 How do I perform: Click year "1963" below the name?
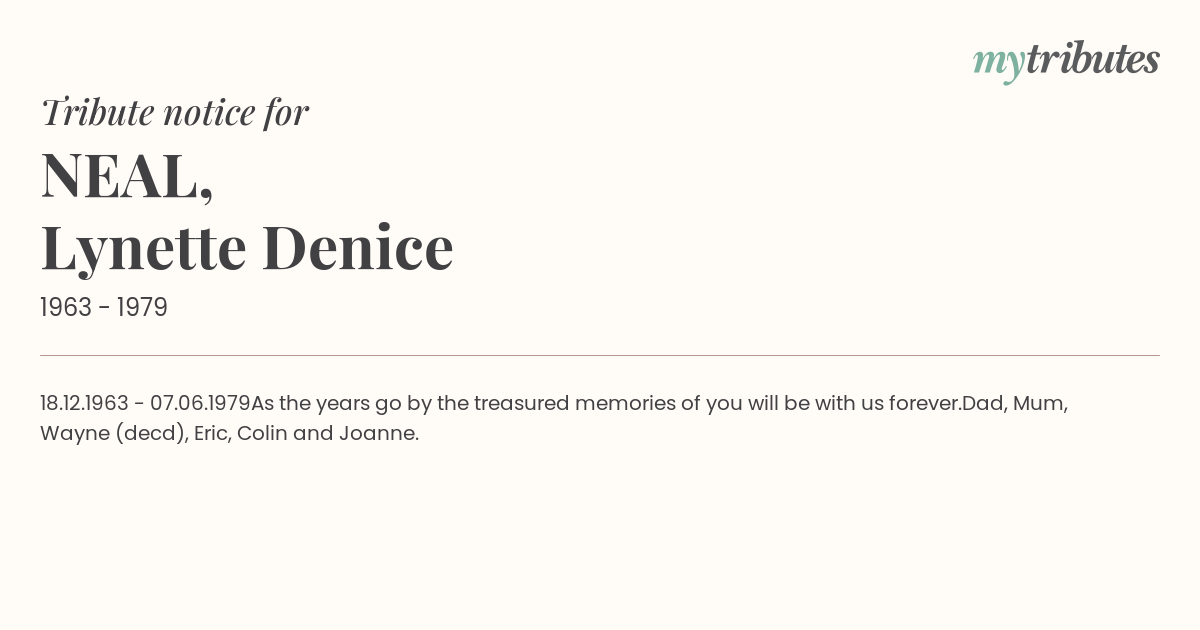[x=65, y=308]
